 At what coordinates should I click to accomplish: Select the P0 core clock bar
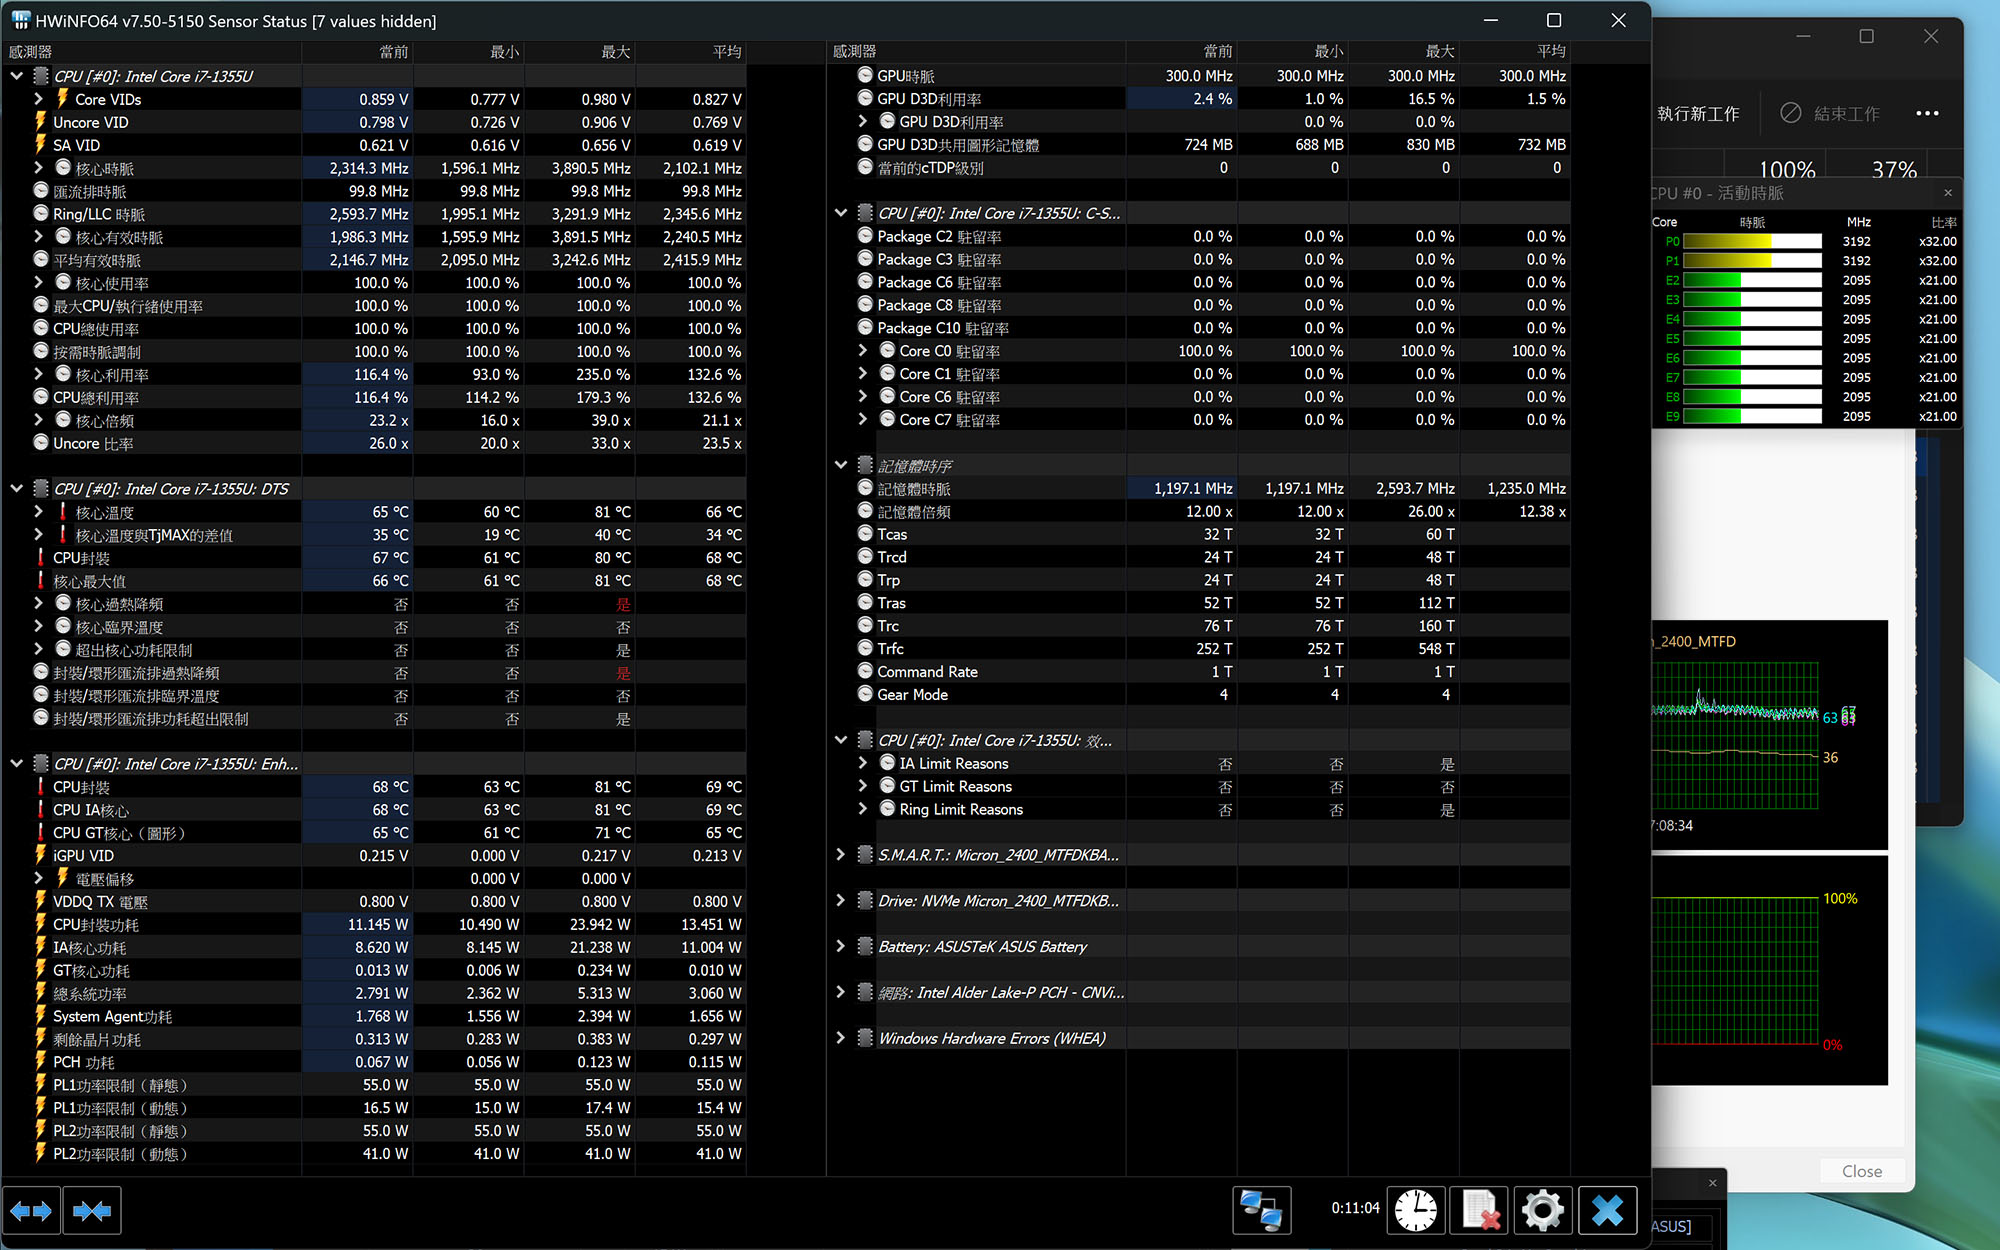1752,242
